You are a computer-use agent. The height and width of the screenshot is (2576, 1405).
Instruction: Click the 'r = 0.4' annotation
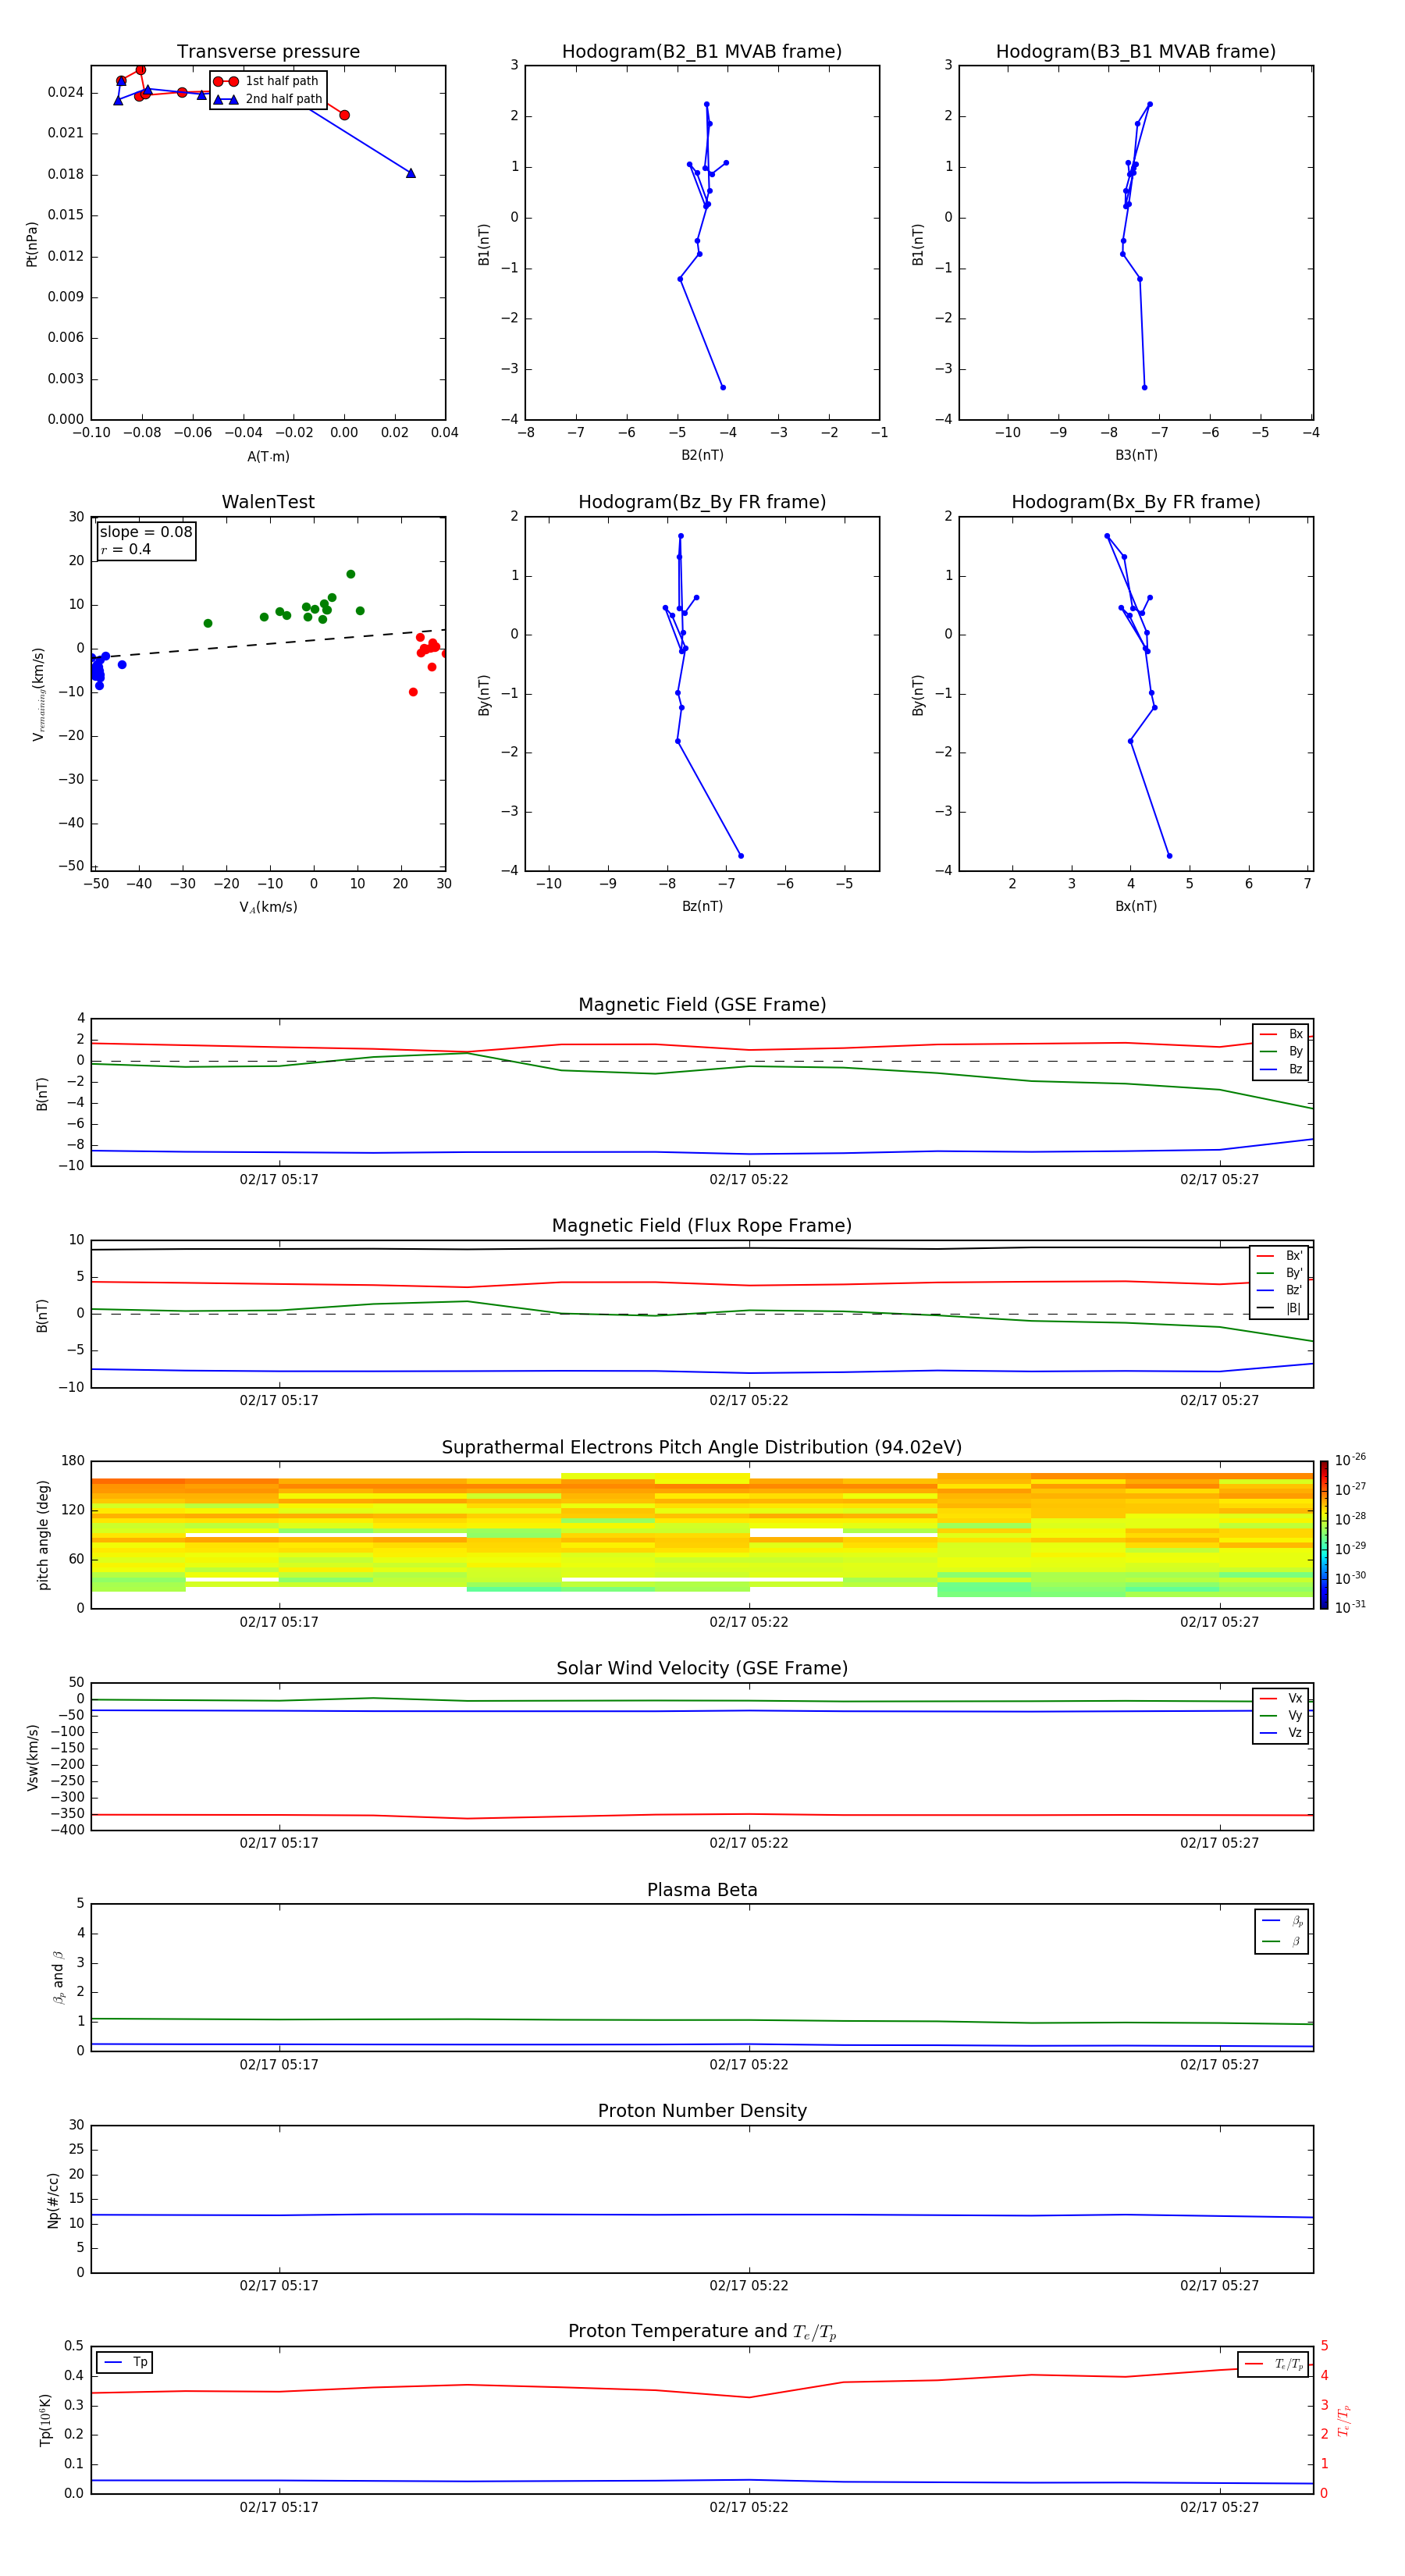pyautogui.click(x=126, y=549)
